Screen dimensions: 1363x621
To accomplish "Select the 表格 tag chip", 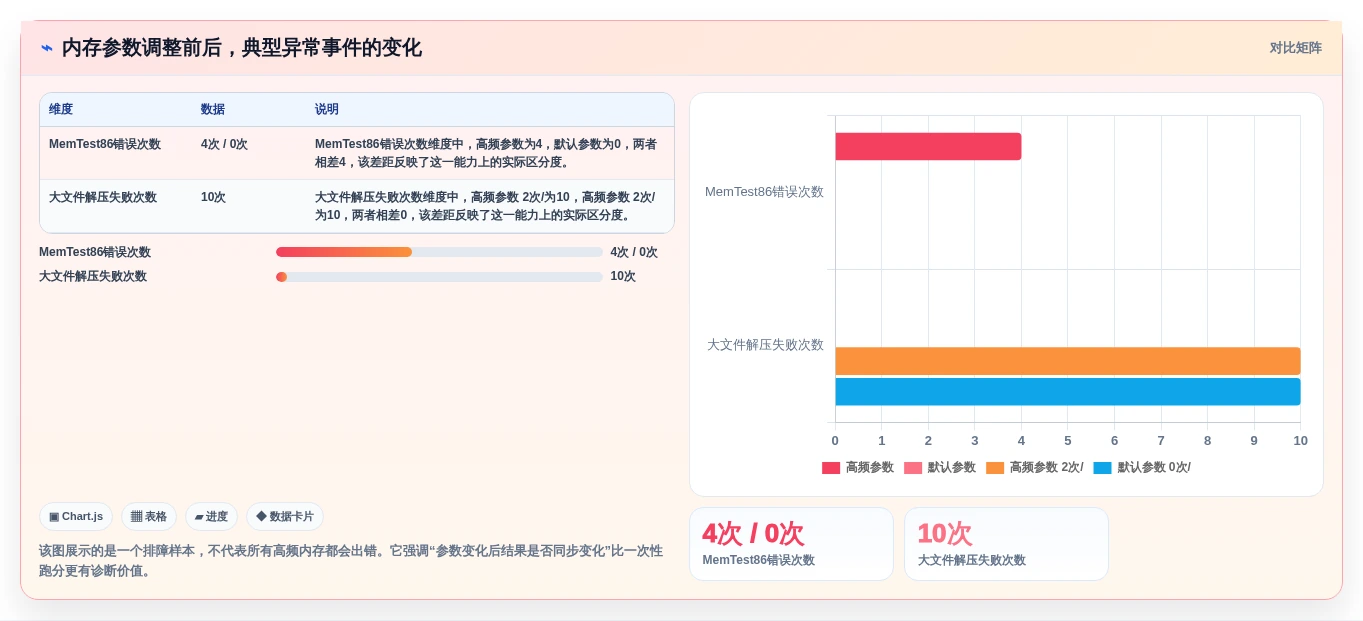I will [x=149, y=517].
